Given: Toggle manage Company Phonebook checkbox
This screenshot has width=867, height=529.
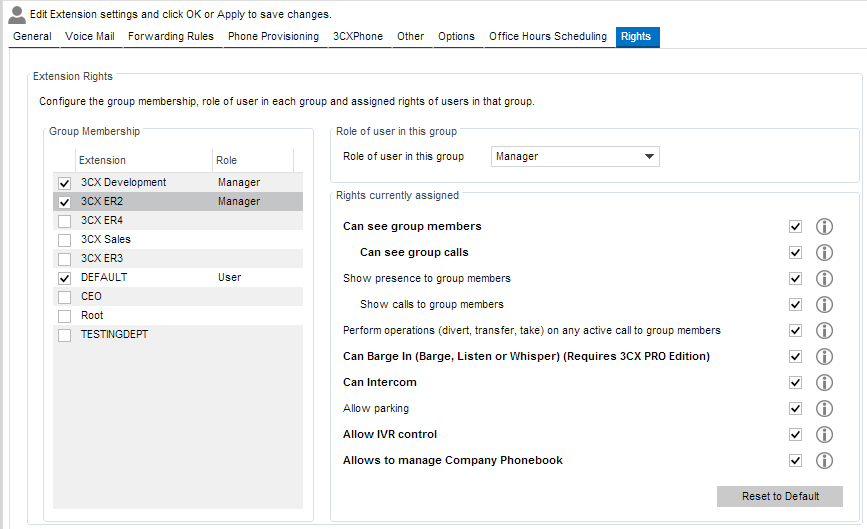Looking at the screenshot, I should click(x=795, y=460).
